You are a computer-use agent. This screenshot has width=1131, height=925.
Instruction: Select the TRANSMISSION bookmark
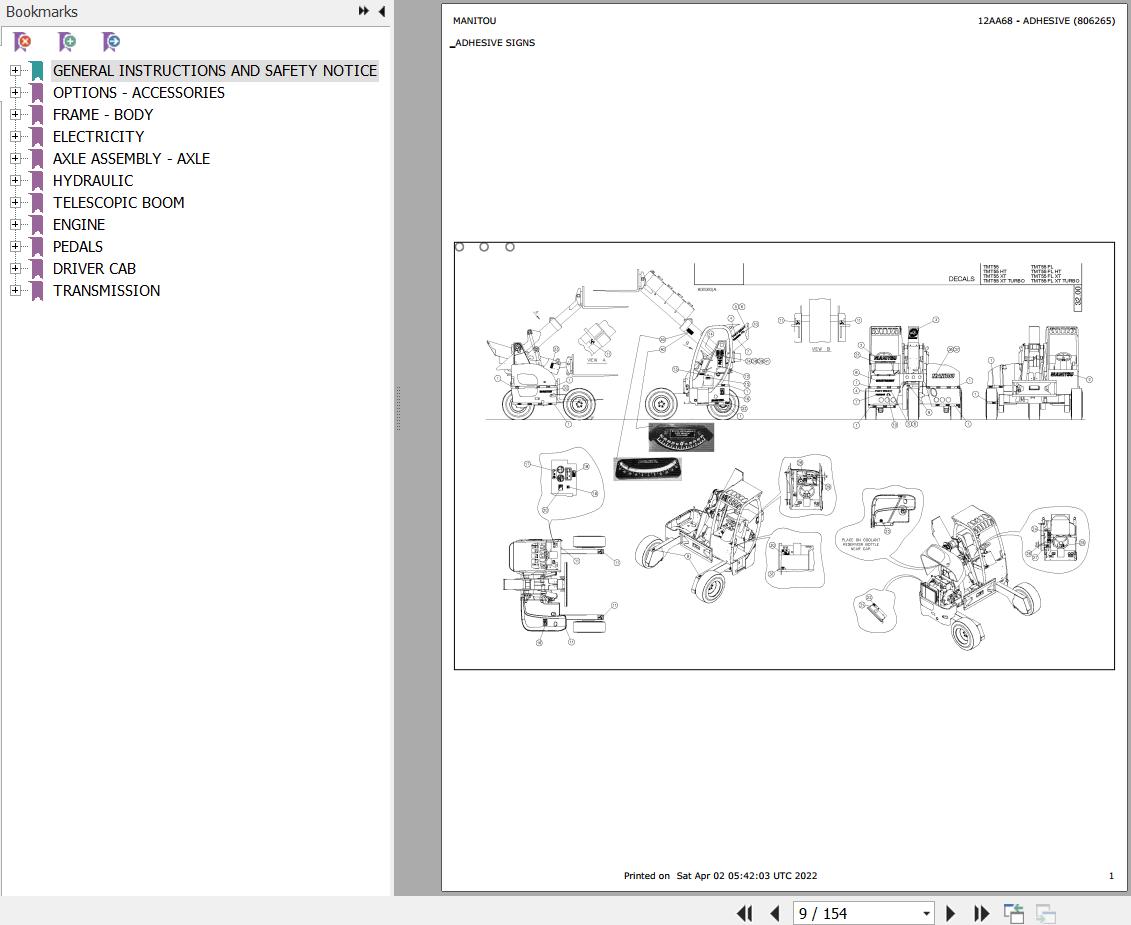click(x=107, y=290)
